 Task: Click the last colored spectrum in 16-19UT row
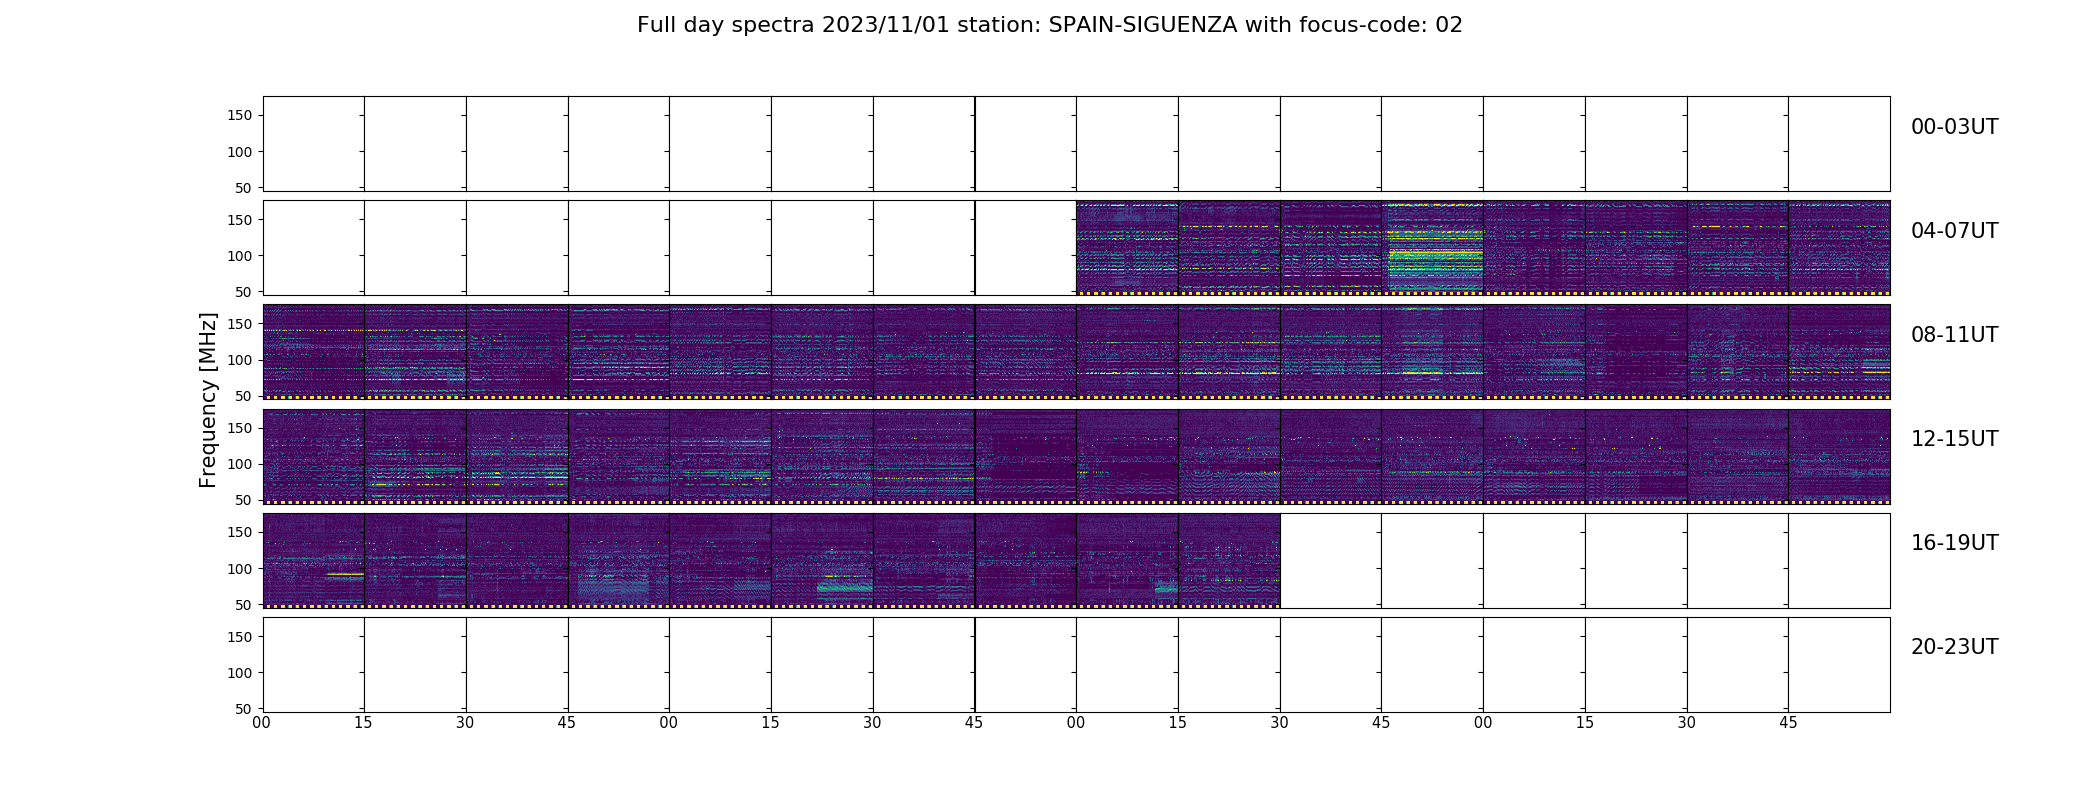coord(1229,560)
